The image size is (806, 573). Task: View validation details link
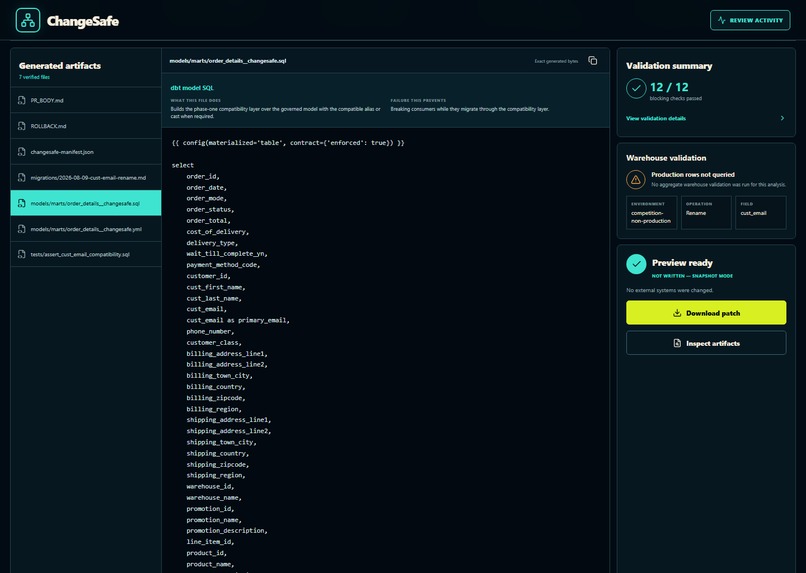click(655, 118)
